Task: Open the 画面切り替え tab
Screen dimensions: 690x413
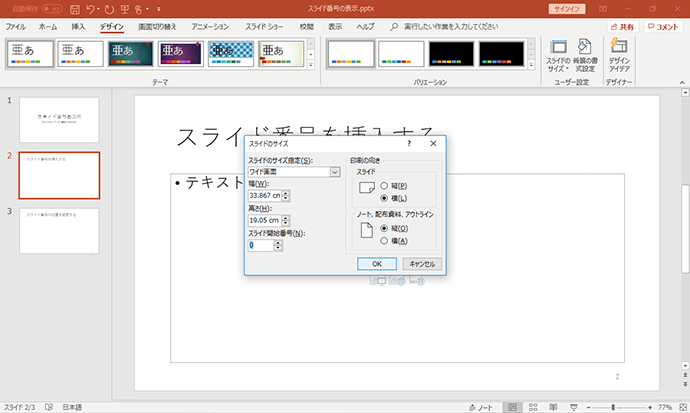Action: click(x=157, y=27)
